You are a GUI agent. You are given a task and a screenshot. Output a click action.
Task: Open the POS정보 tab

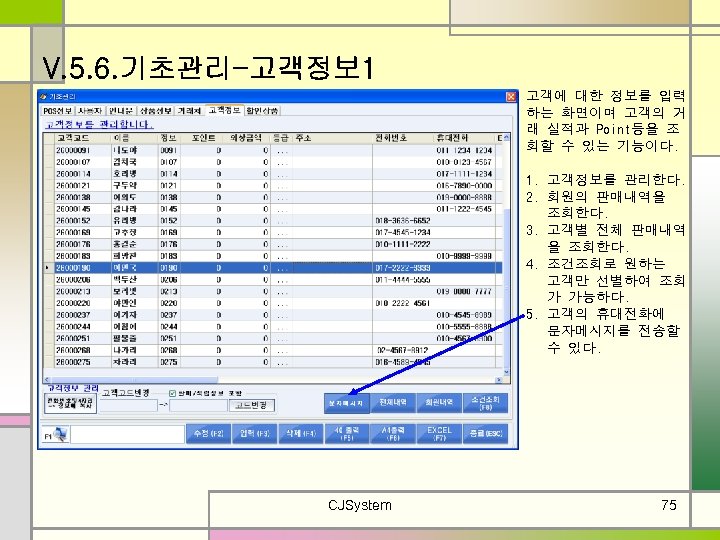(x=57, y=111)
